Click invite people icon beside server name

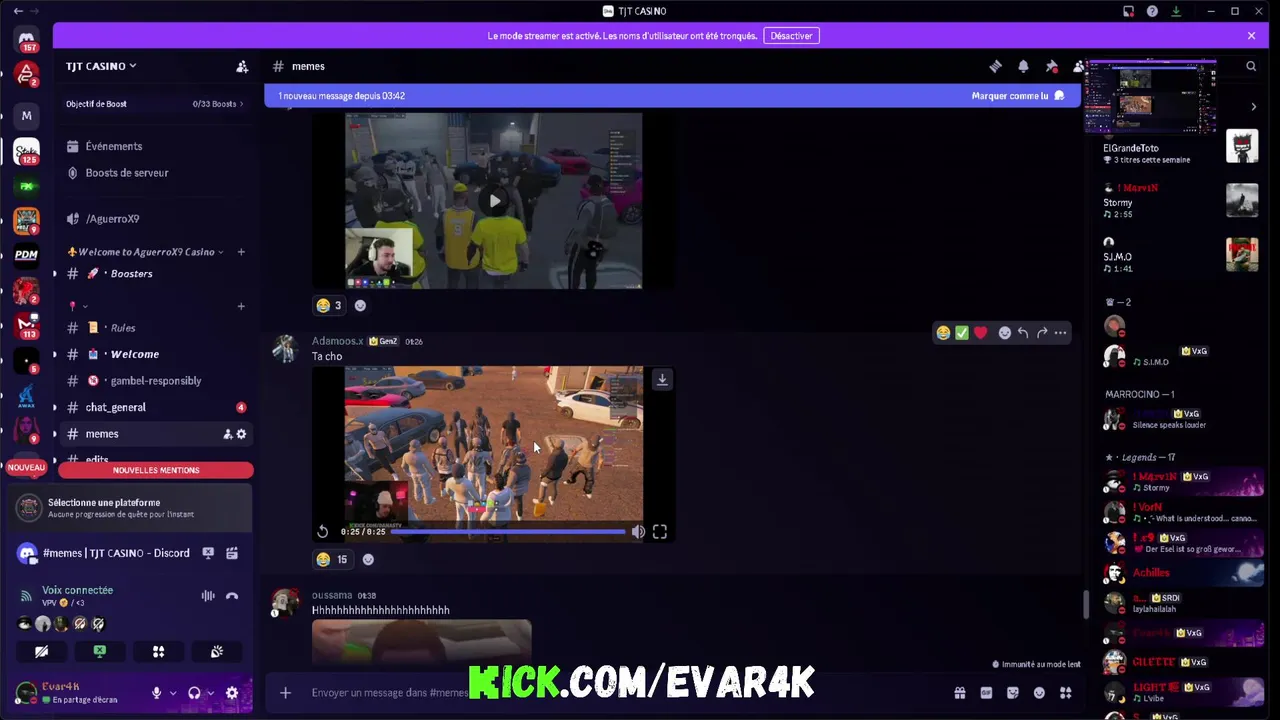(242, 66)
